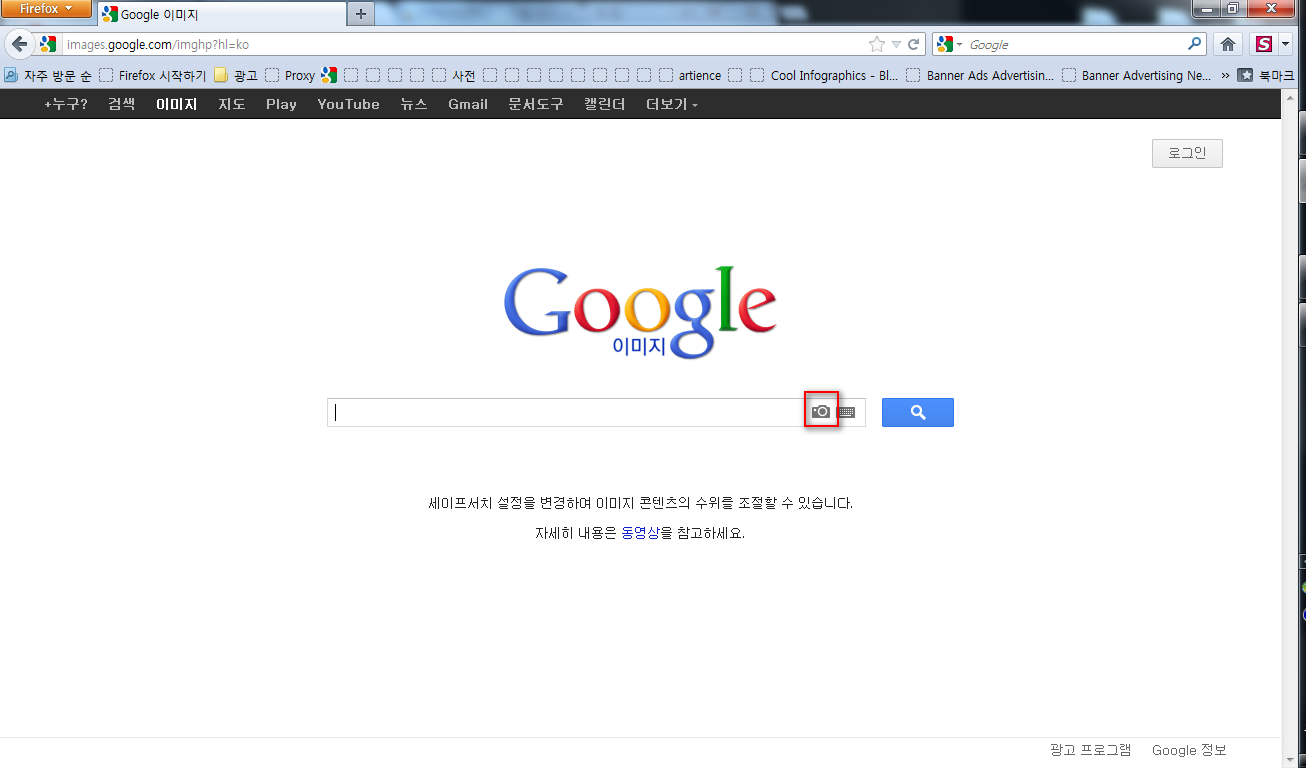Select 검색 in the Google bar
The width and height of the screenshot is (1306, 768).
pyautogui.click(x=121, y=104)
